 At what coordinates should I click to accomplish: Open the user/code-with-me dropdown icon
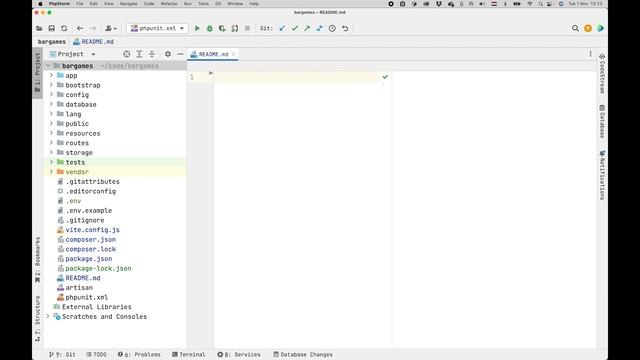[x=111, y=28]
